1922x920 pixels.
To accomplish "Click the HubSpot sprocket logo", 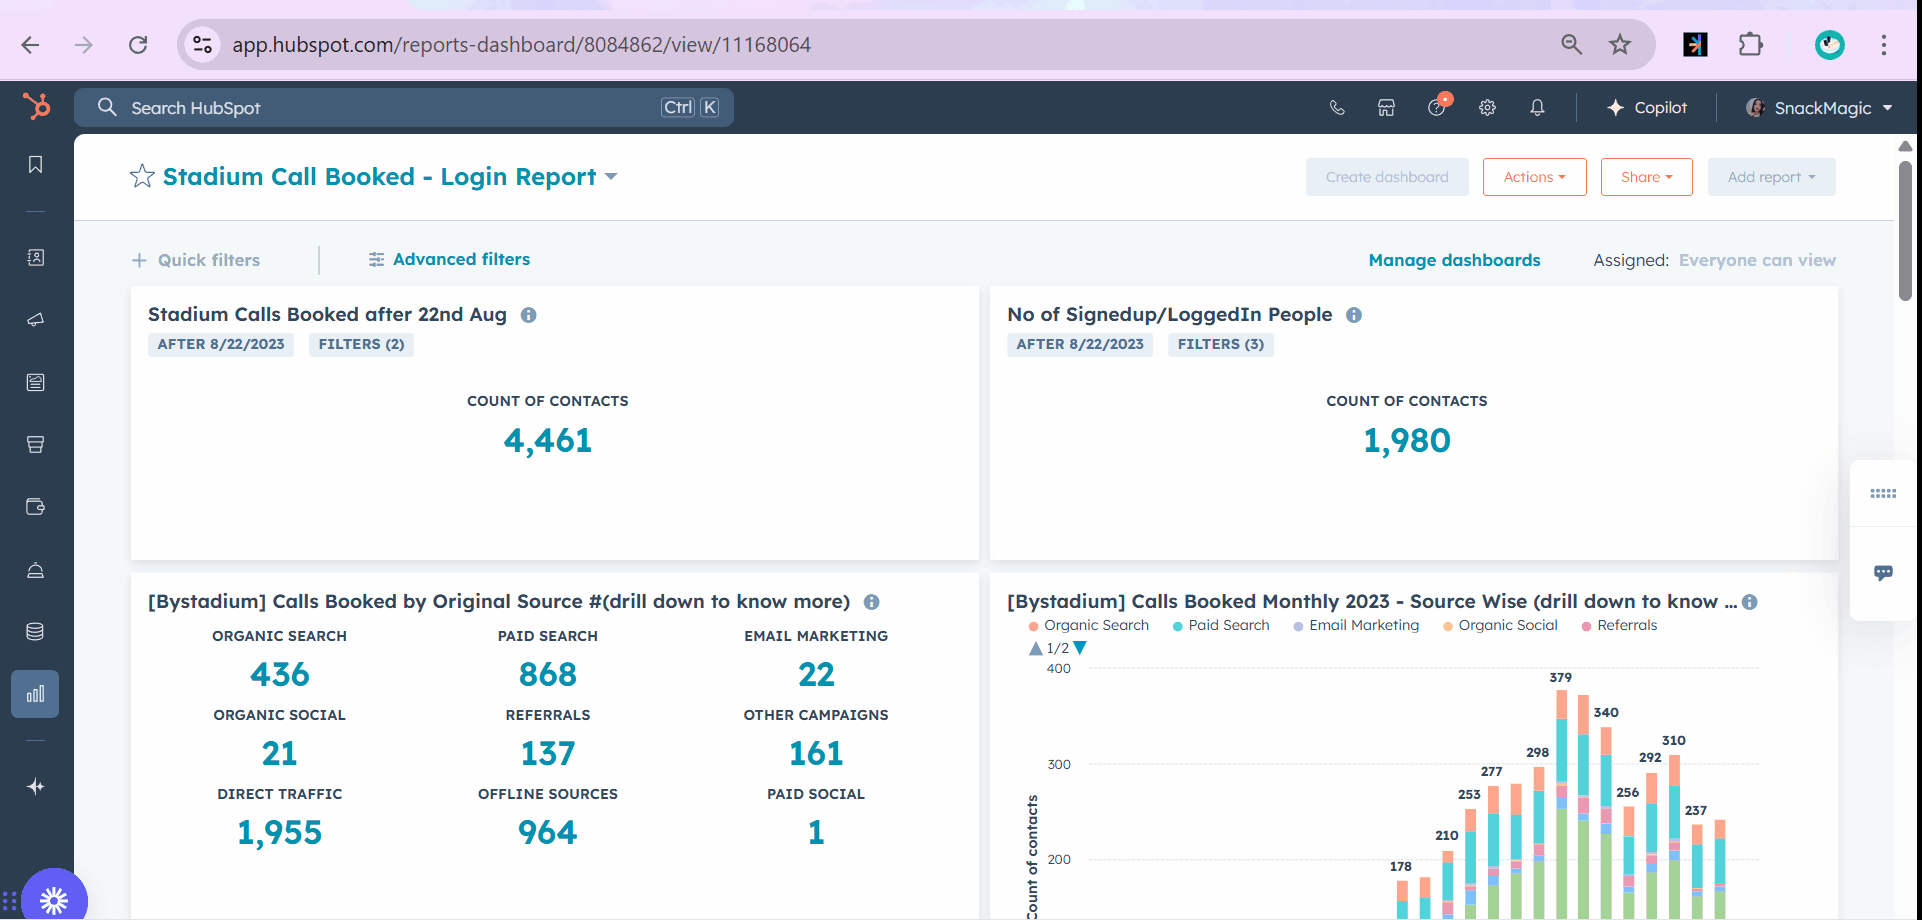I will coord(36,106).
